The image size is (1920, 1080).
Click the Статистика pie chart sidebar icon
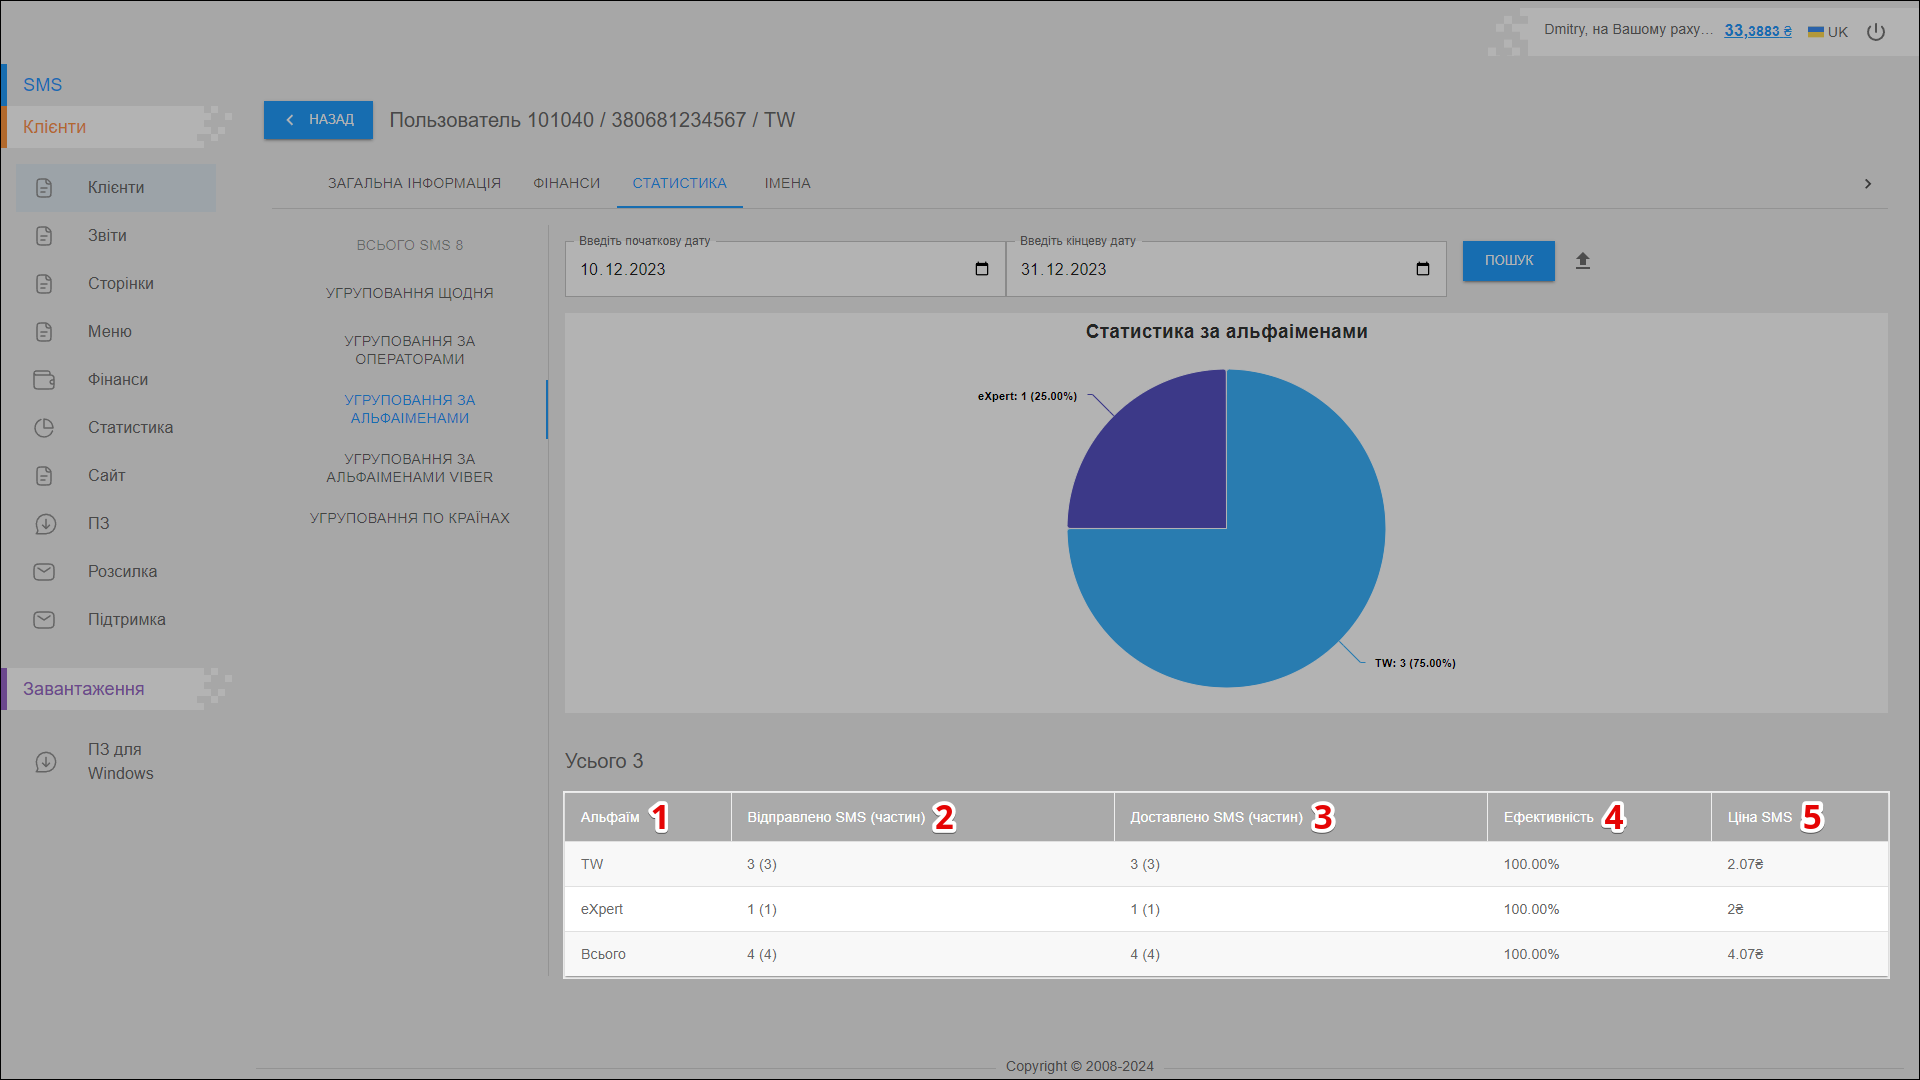point(44,428)
